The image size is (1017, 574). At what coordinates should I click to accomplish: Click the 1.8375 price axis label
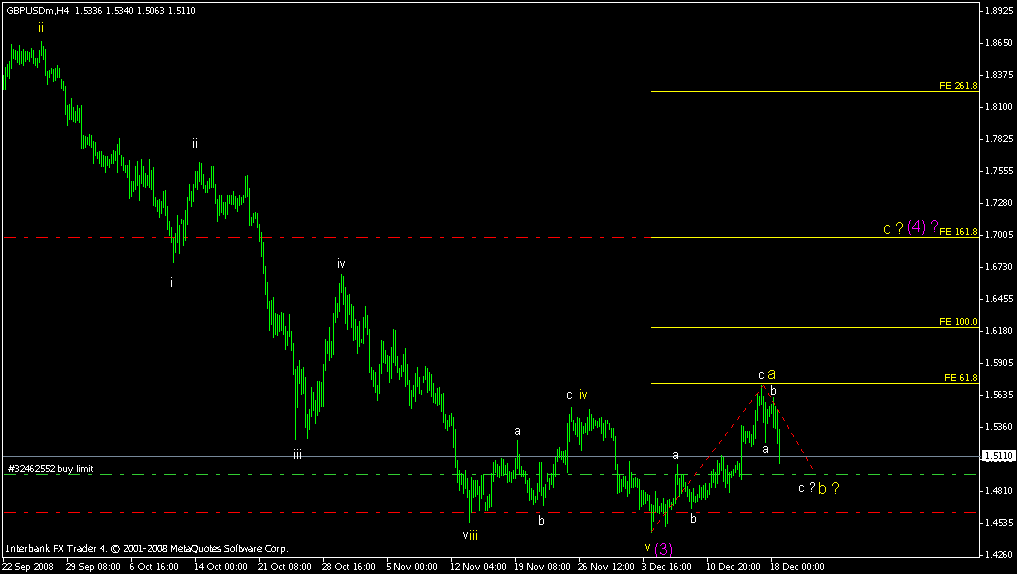[999, 75]
